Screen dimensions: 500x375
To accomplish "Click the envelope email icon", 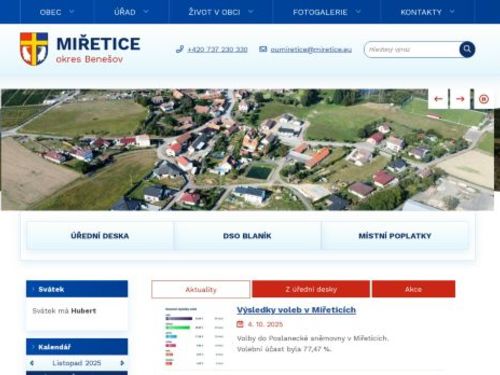I will click(263, 49).
